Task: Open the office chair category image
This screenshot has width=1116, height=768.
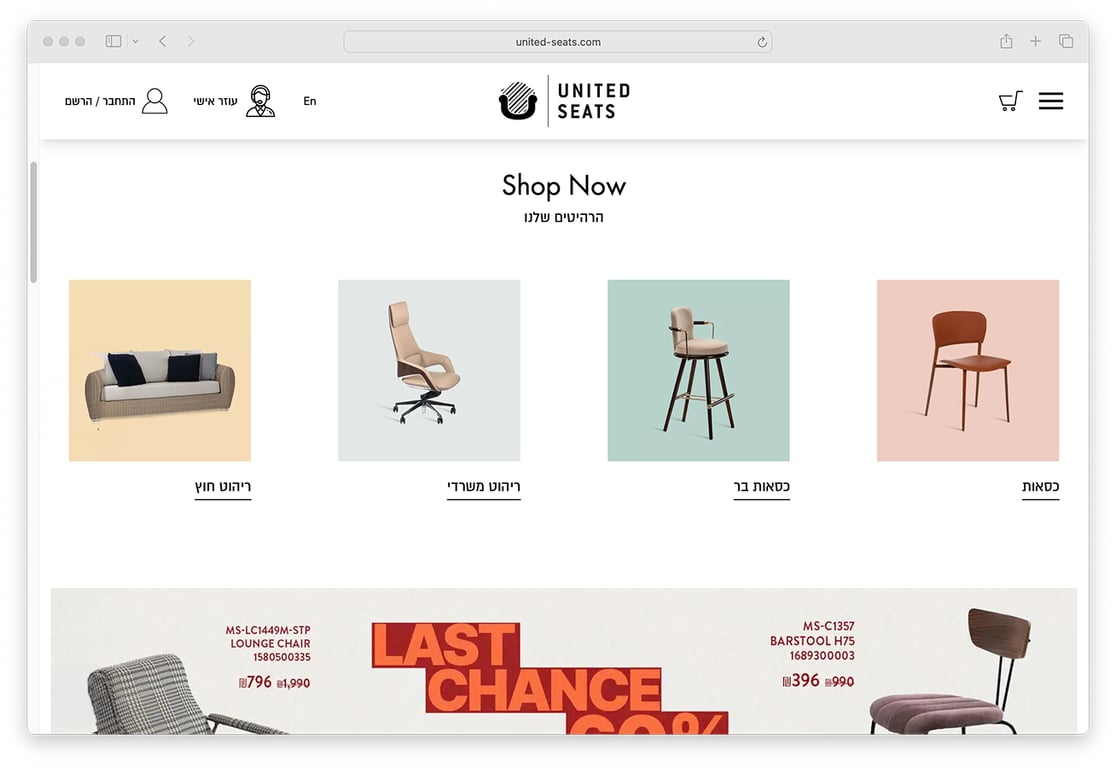Action: 429,370
